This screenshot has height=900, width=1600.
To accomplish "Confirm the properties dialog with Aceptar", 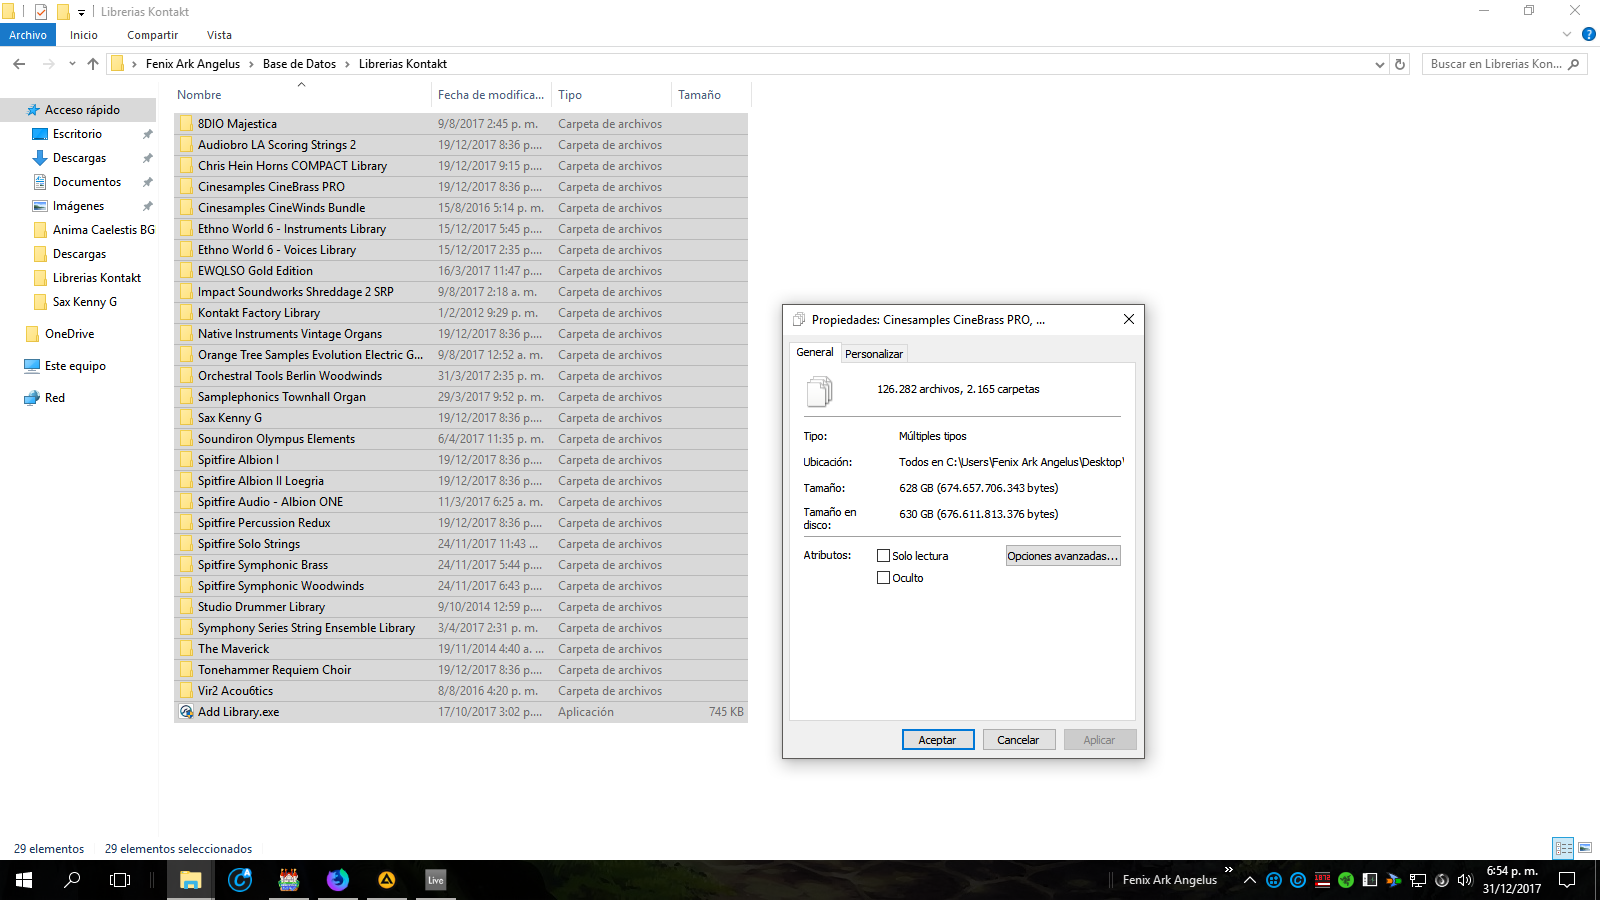I will [938, 740].
